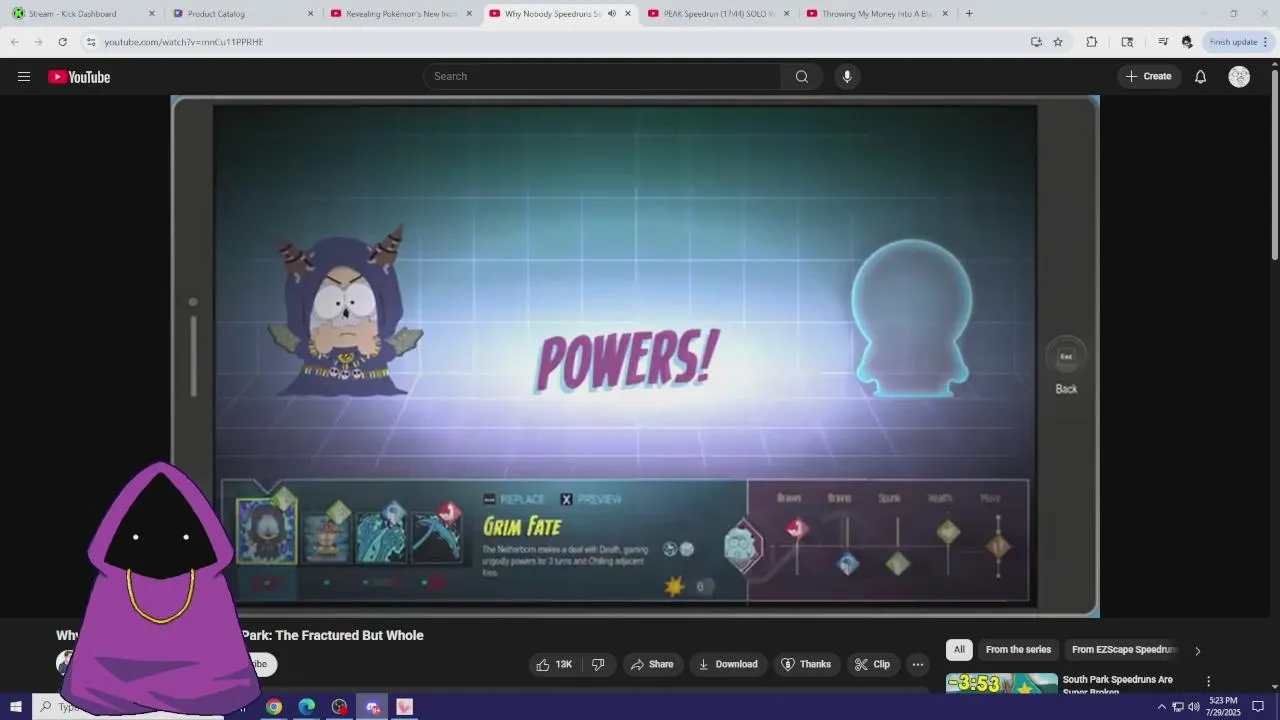This screenshot has width=1280, height=720.
Task: Open the YouTube hamburger guide menu
Action: tap(24, 76)
